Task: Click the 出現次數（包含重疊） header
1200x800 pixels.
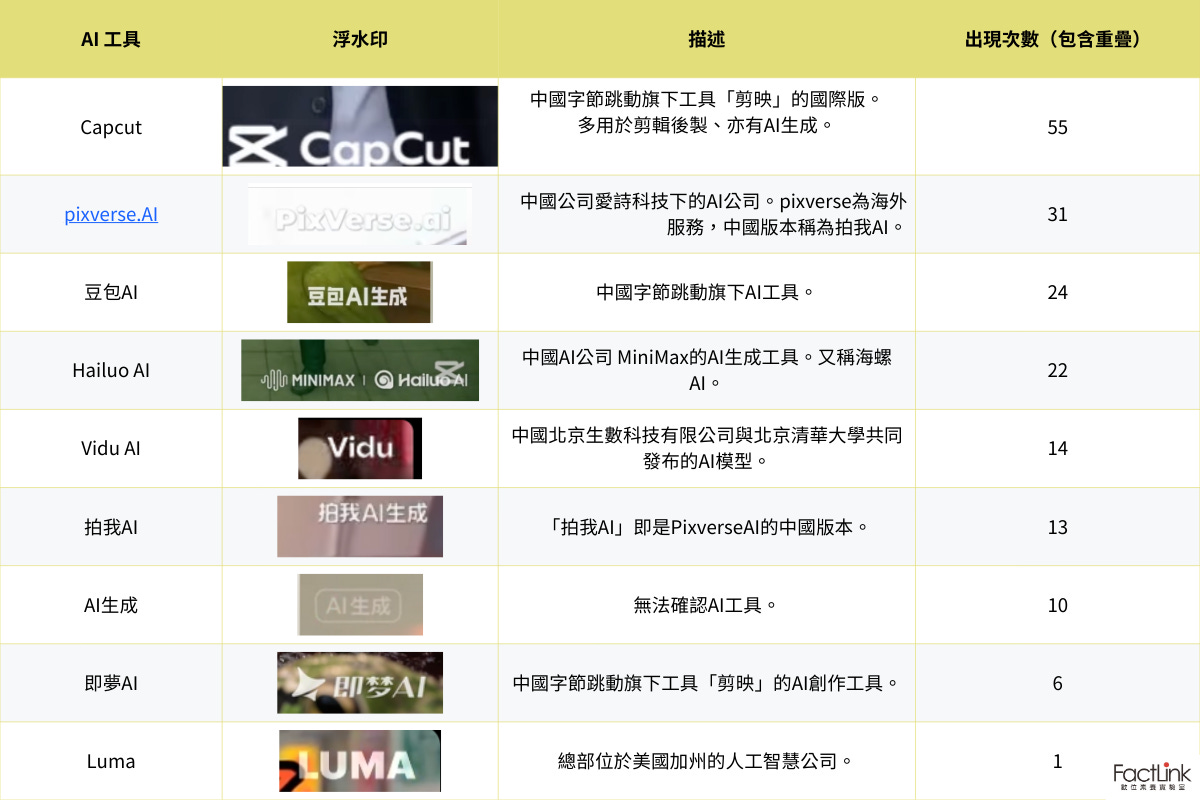Action: [x=1057, y=40]
